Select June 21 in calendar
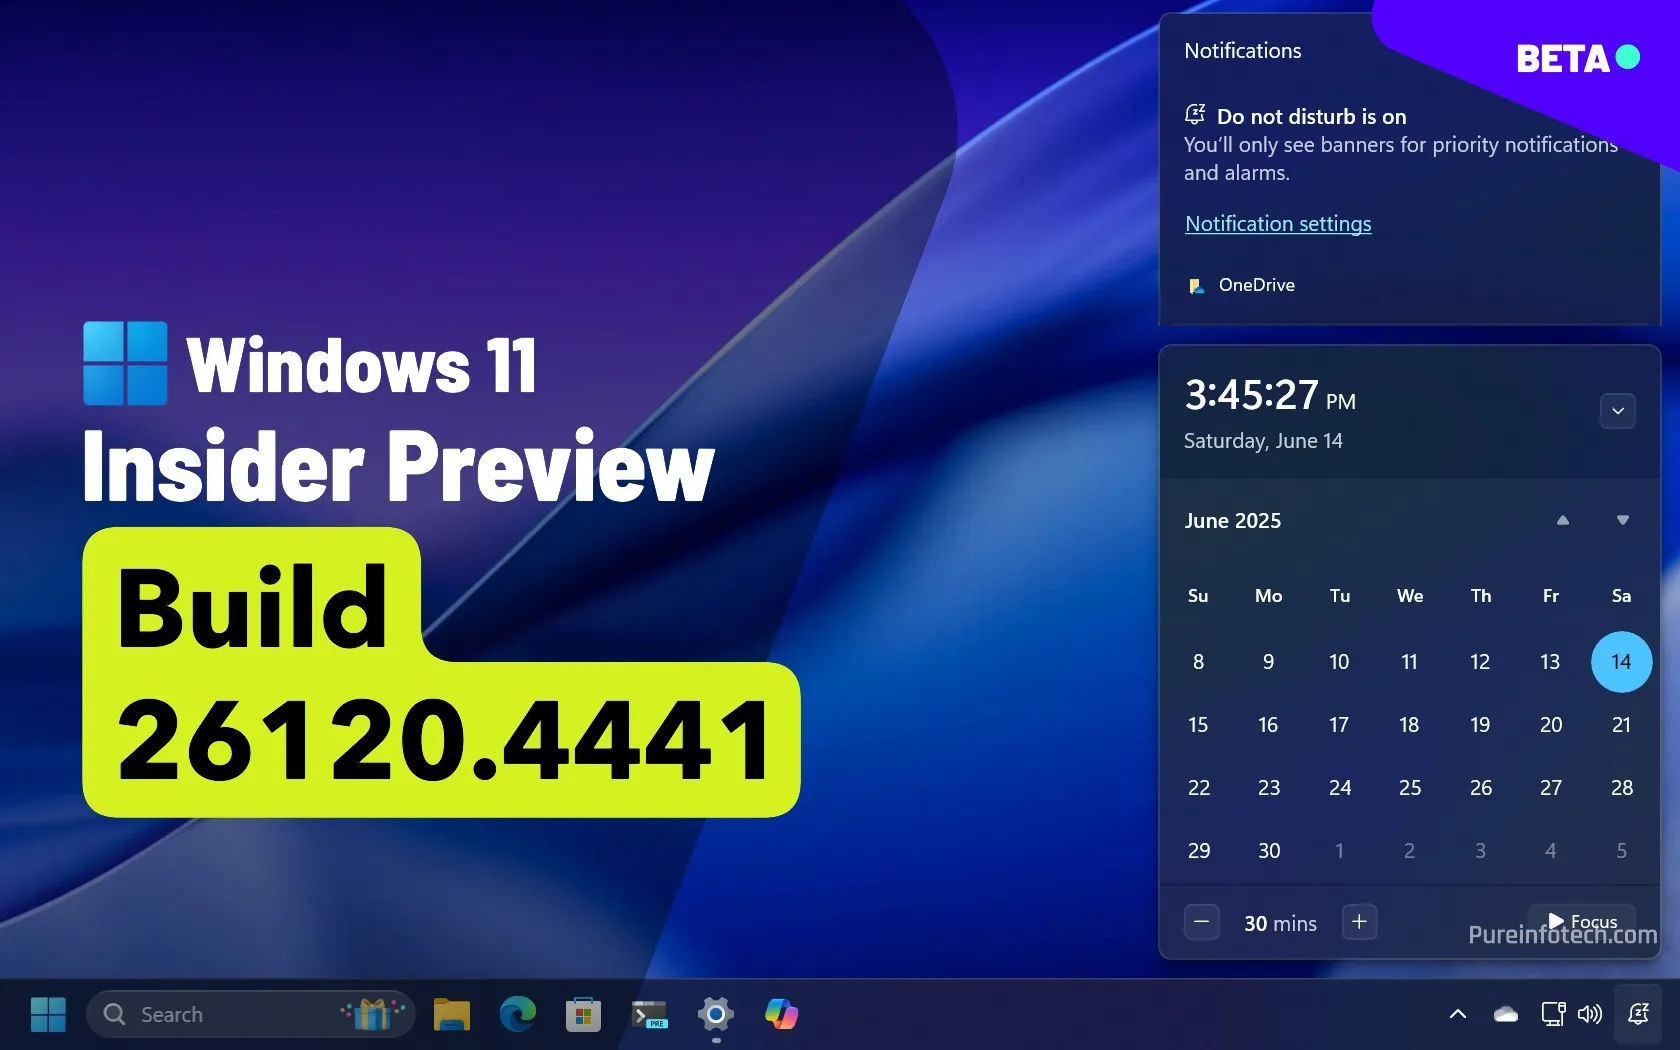This screenshot has width=1680, height=1050. [x=1621, y=725]
